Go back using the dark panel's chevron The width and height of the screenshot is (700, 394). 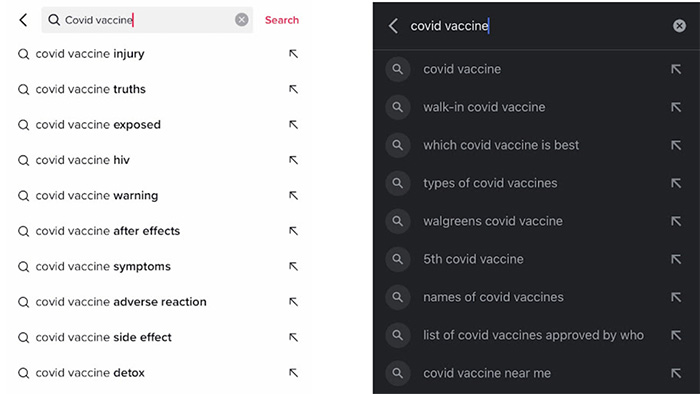click(x=393, y=26)
